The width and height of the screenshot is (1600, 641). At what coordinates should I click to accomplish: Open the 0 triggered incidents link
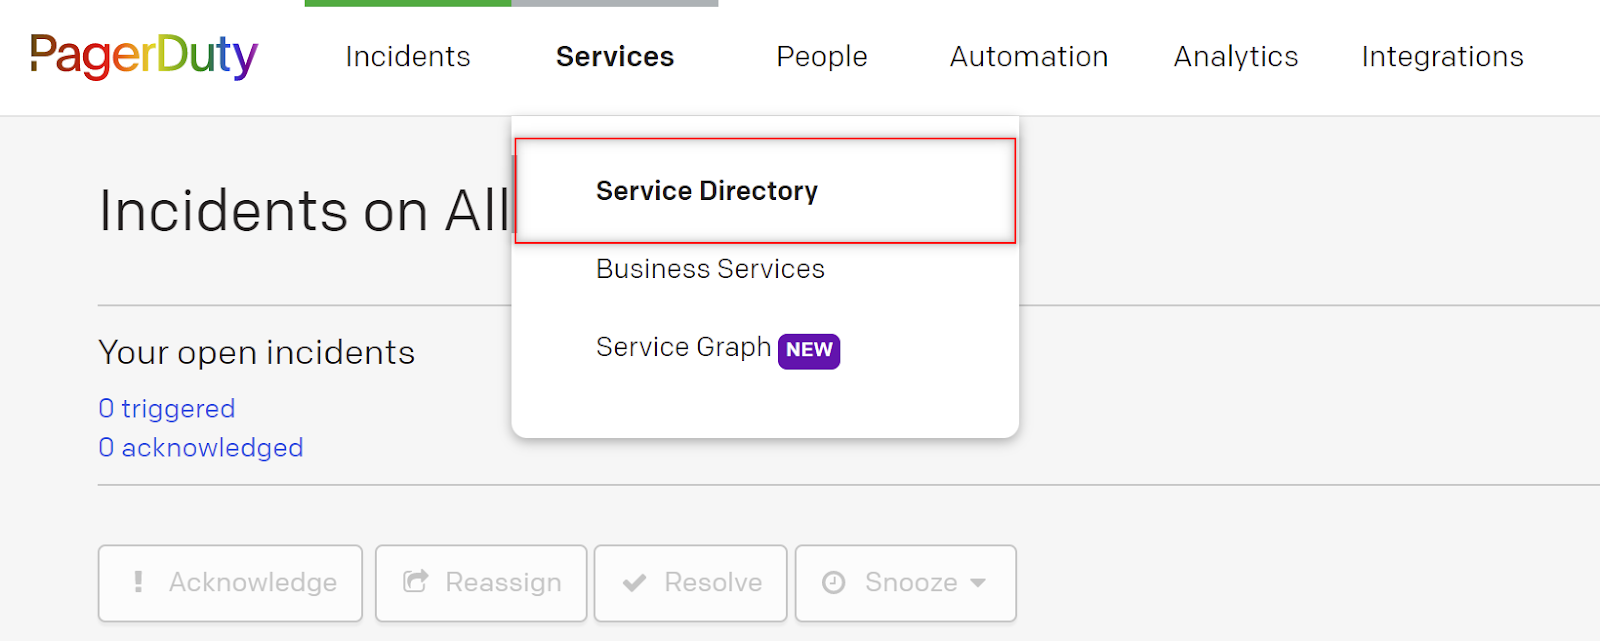click(166, 408)
